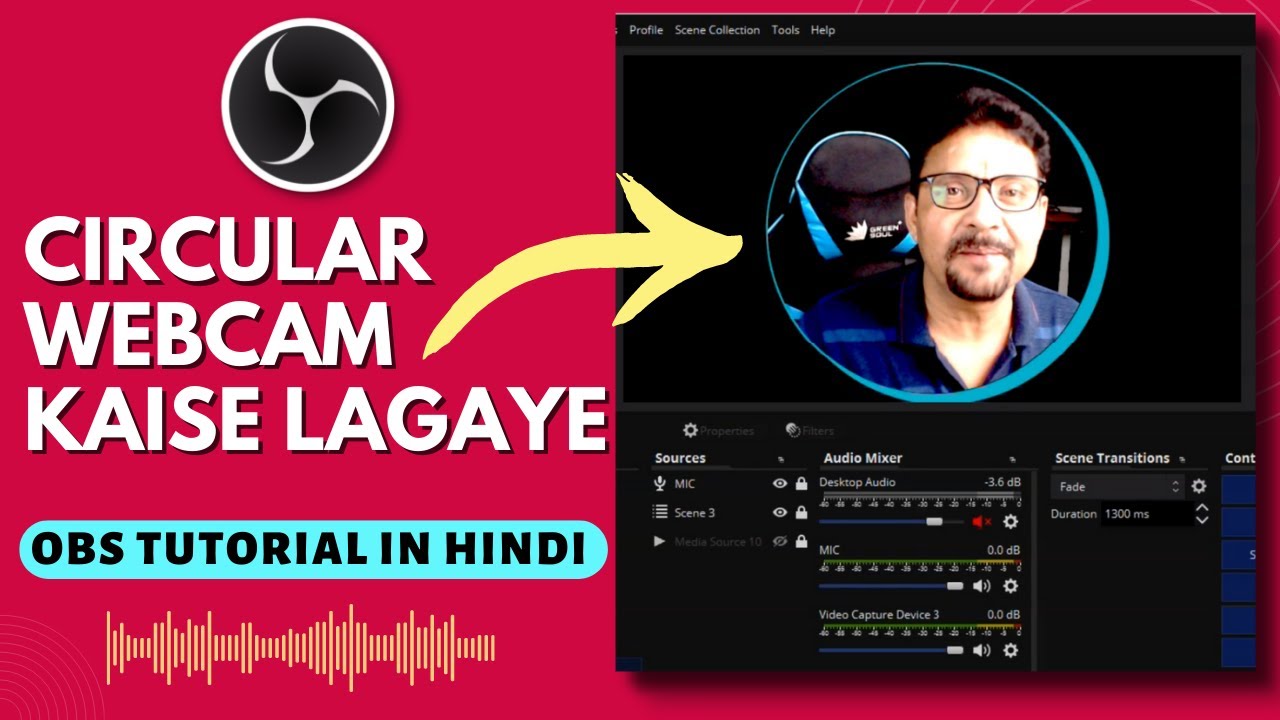1280x720 pixels.
Task: Click the Desktop Audio channel label
Action: 857,482
